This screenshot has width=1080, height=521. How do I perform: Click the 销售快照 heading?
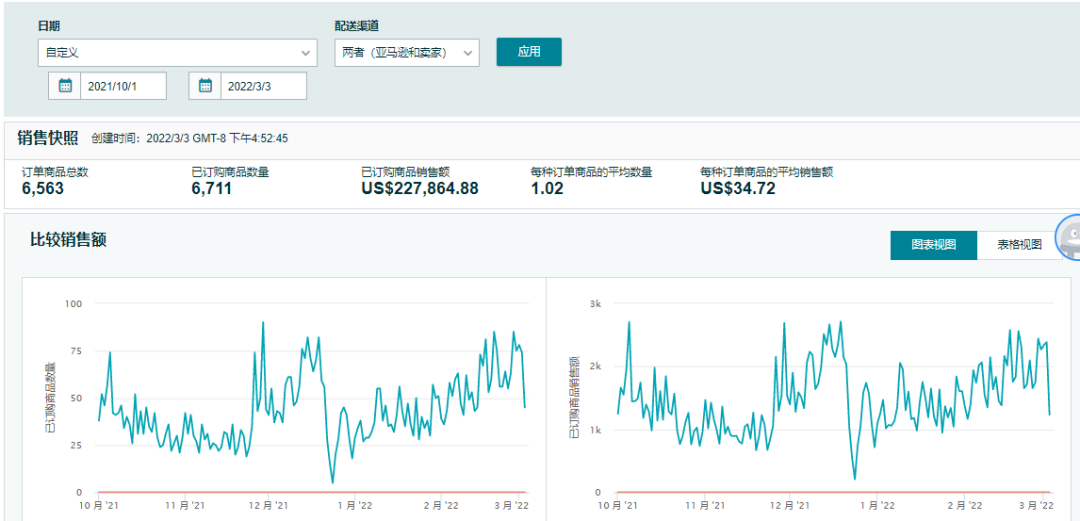[48, 137]
